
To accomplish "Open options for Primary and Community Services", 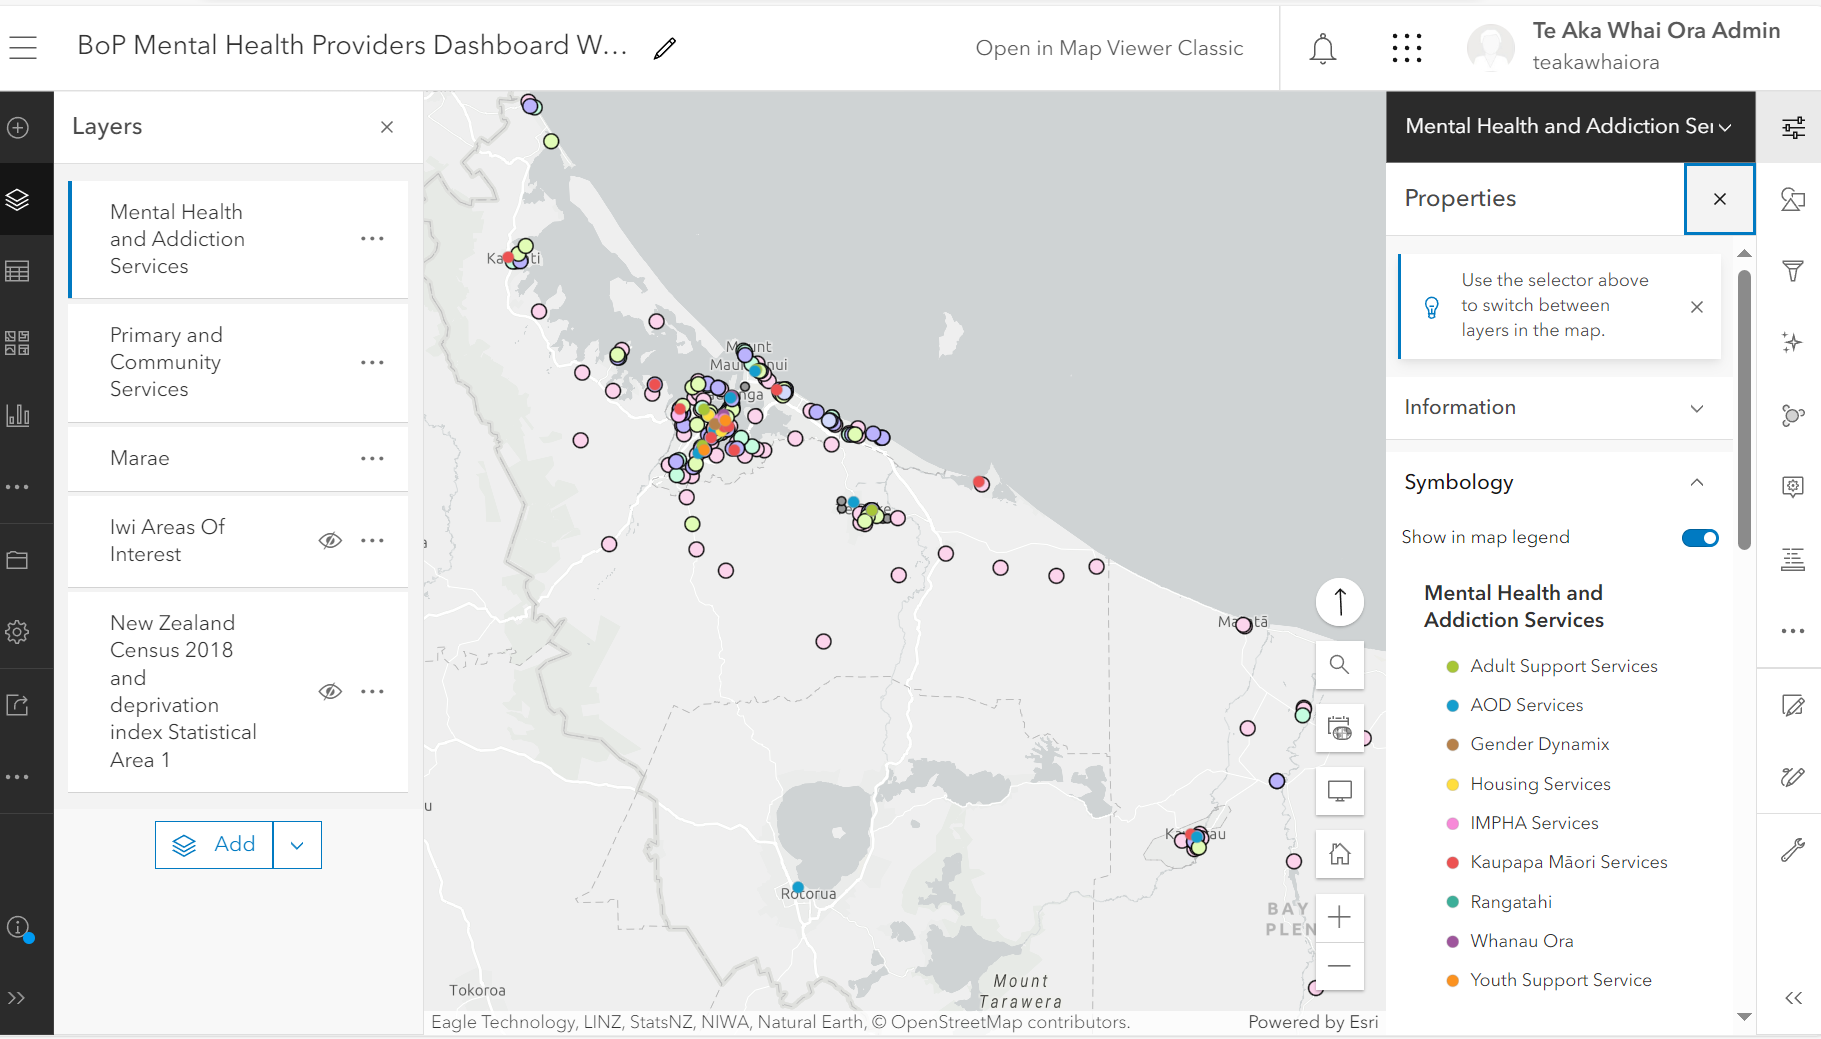I will click(372, 362).
